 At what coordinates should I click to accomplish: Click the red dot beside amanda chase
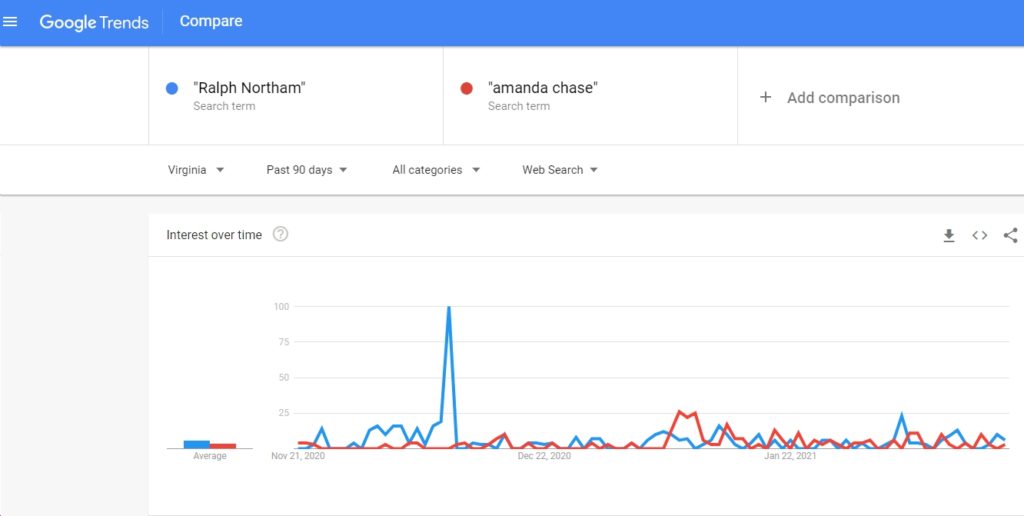click(x=466, y=88)
